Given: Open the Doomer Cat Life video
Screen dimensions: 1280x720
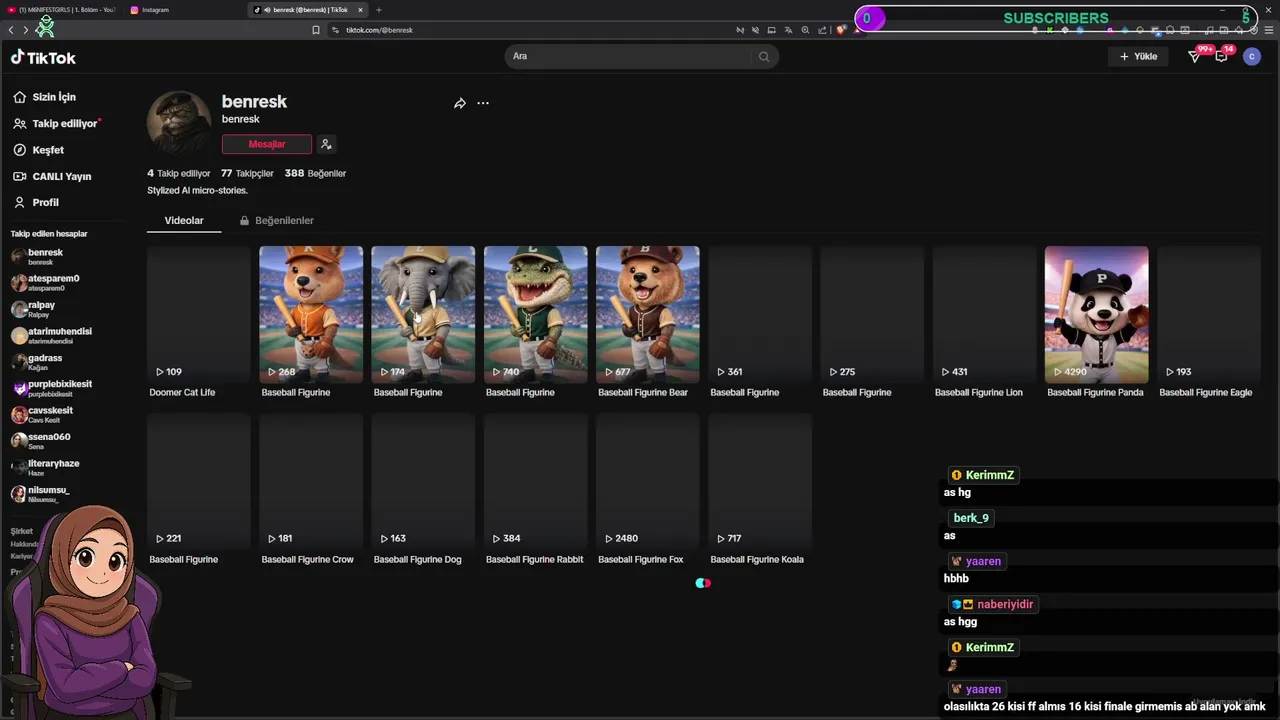Looking at the screenshot, I should 199,314.
